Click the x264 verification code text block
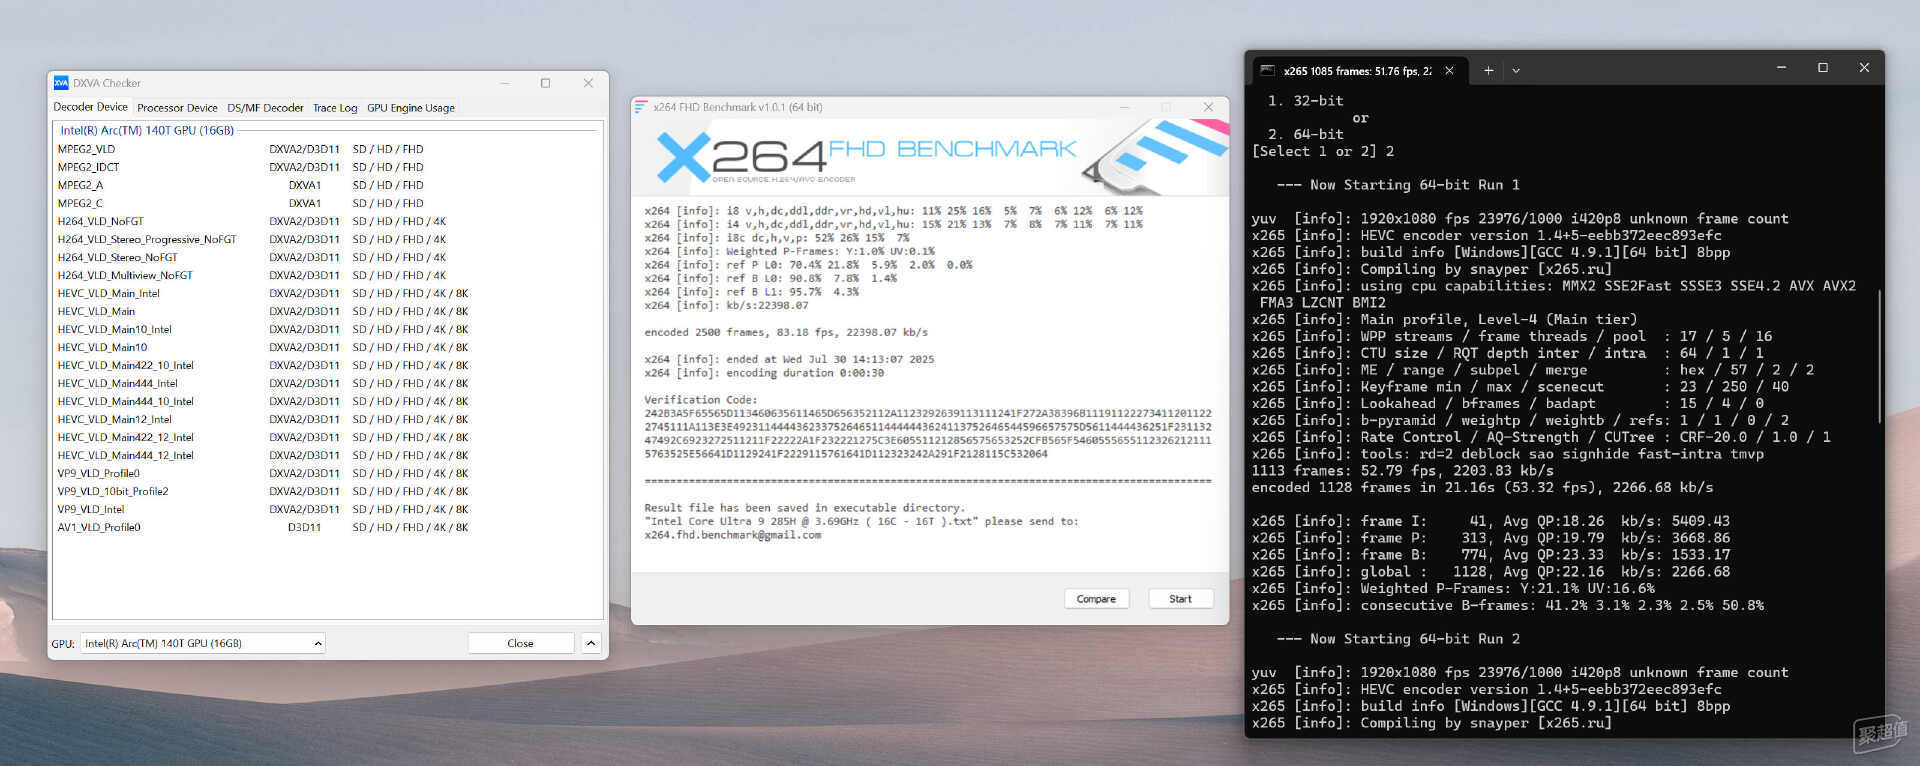1920x766 pixels. click(x=928, y=433)
